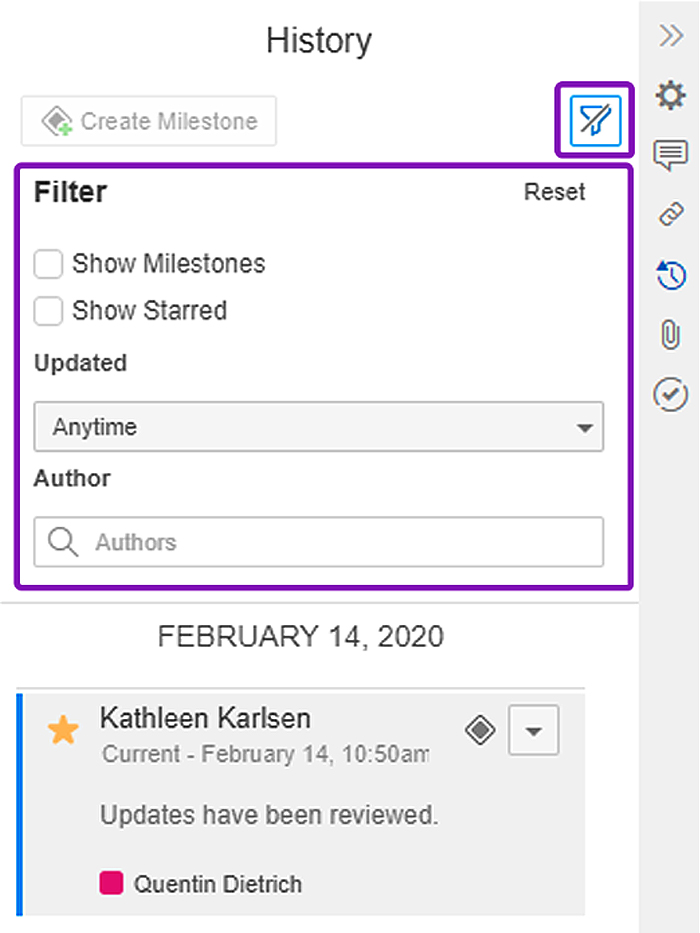Enable Show Starred checkbox
This screenshot has height=933, width=700.
point(48,311)
